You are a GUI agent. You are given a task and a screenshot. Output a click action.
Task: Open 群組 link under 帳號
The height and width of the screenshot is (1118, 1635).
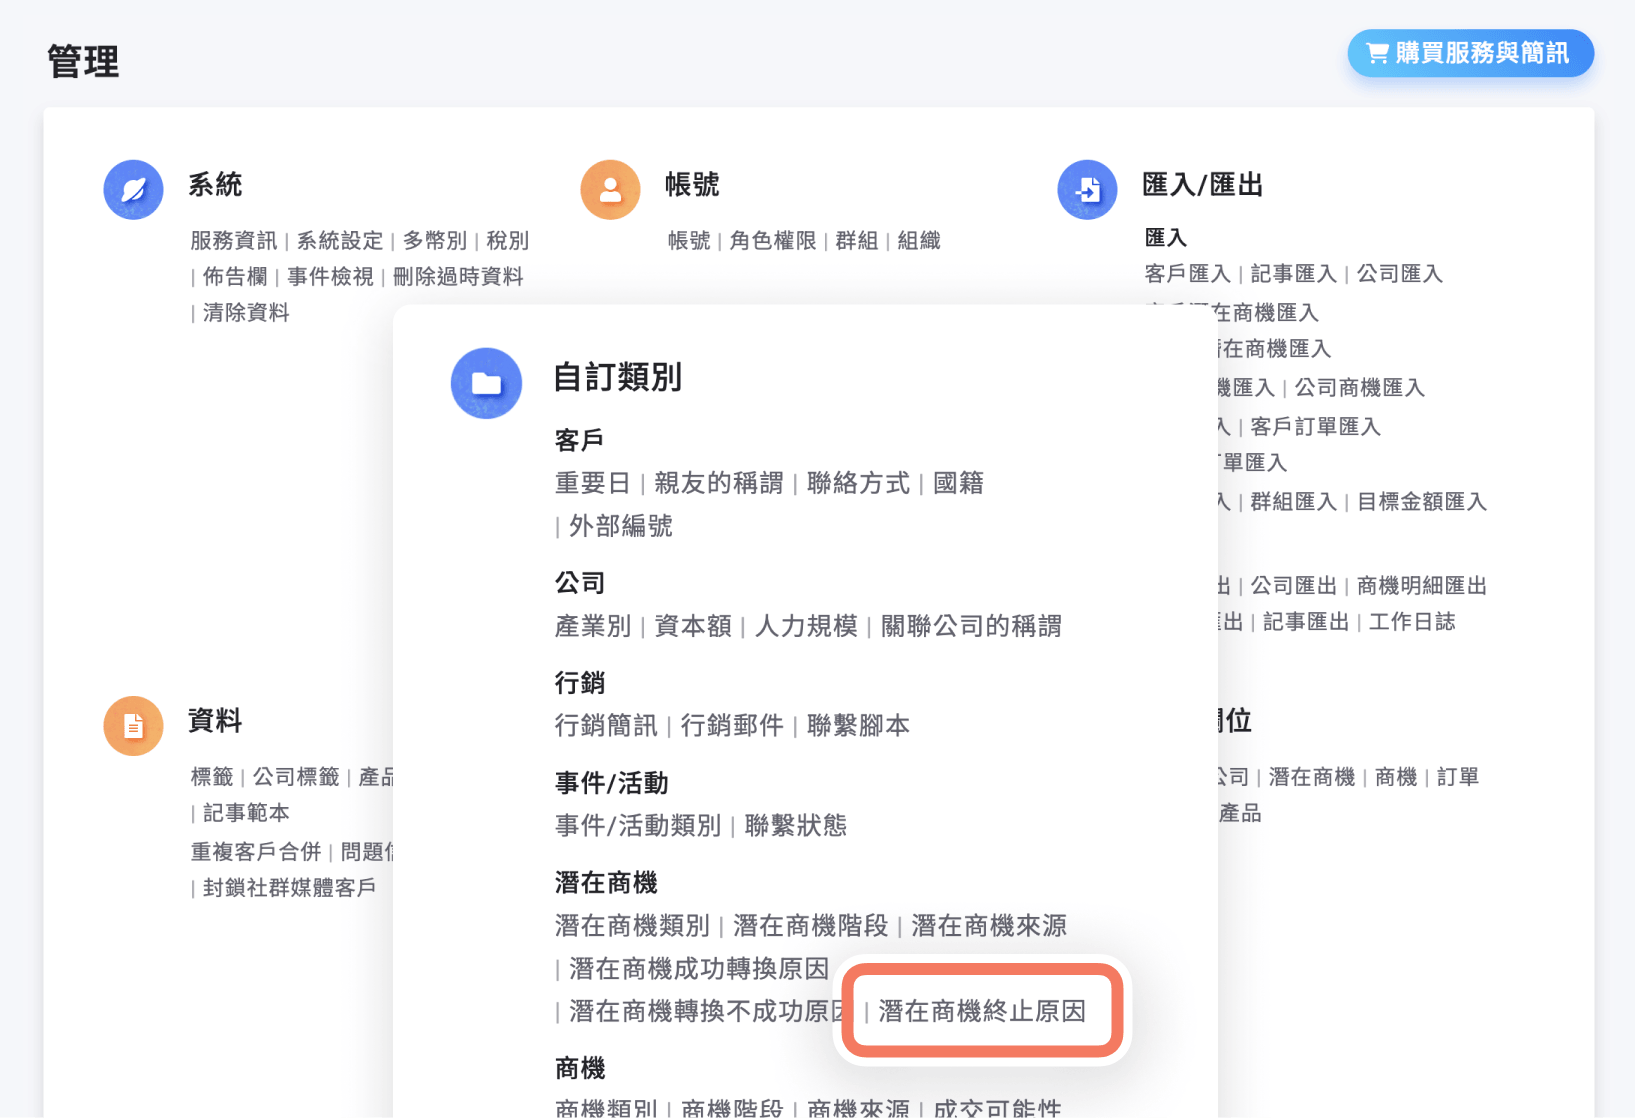857,241
